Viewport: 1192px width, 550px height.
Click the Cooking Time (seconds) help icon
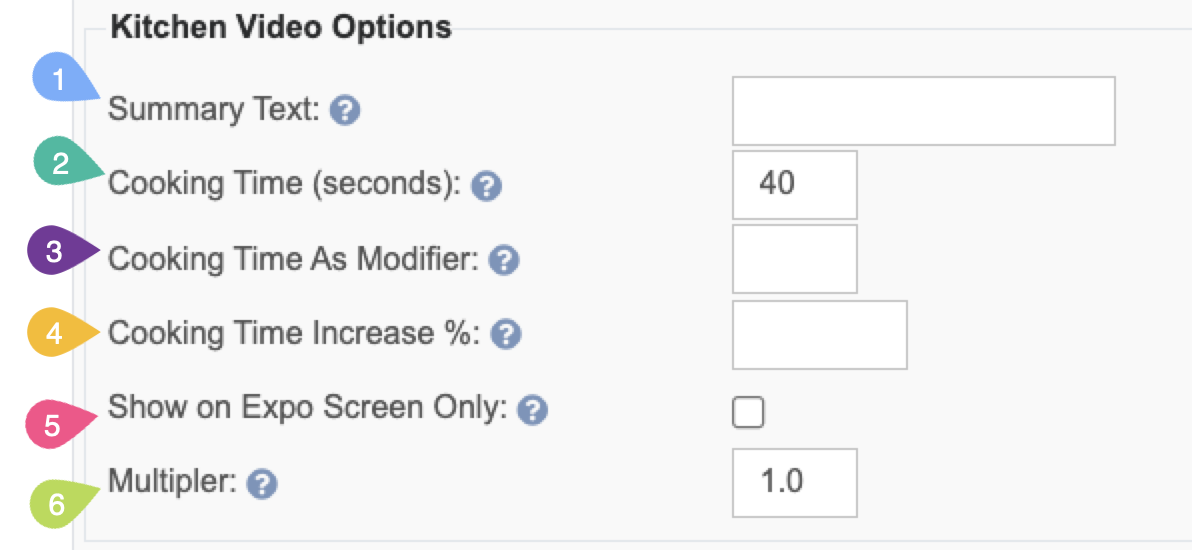tap(487, 186)
